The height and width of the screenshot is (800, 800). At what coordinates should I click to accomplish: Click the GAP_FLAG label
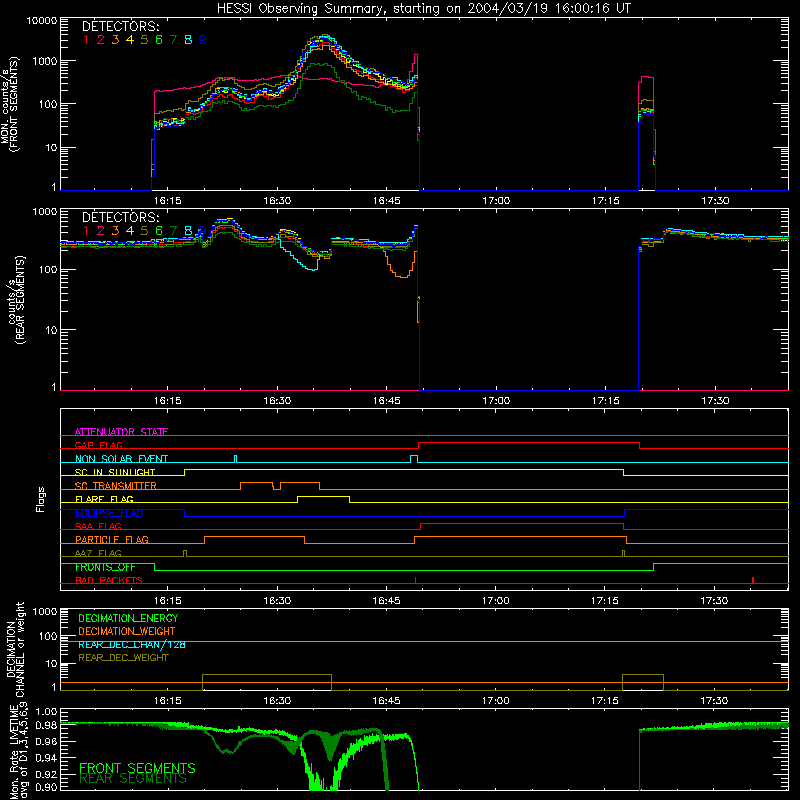pyautogui.click(x=98, y=445)
